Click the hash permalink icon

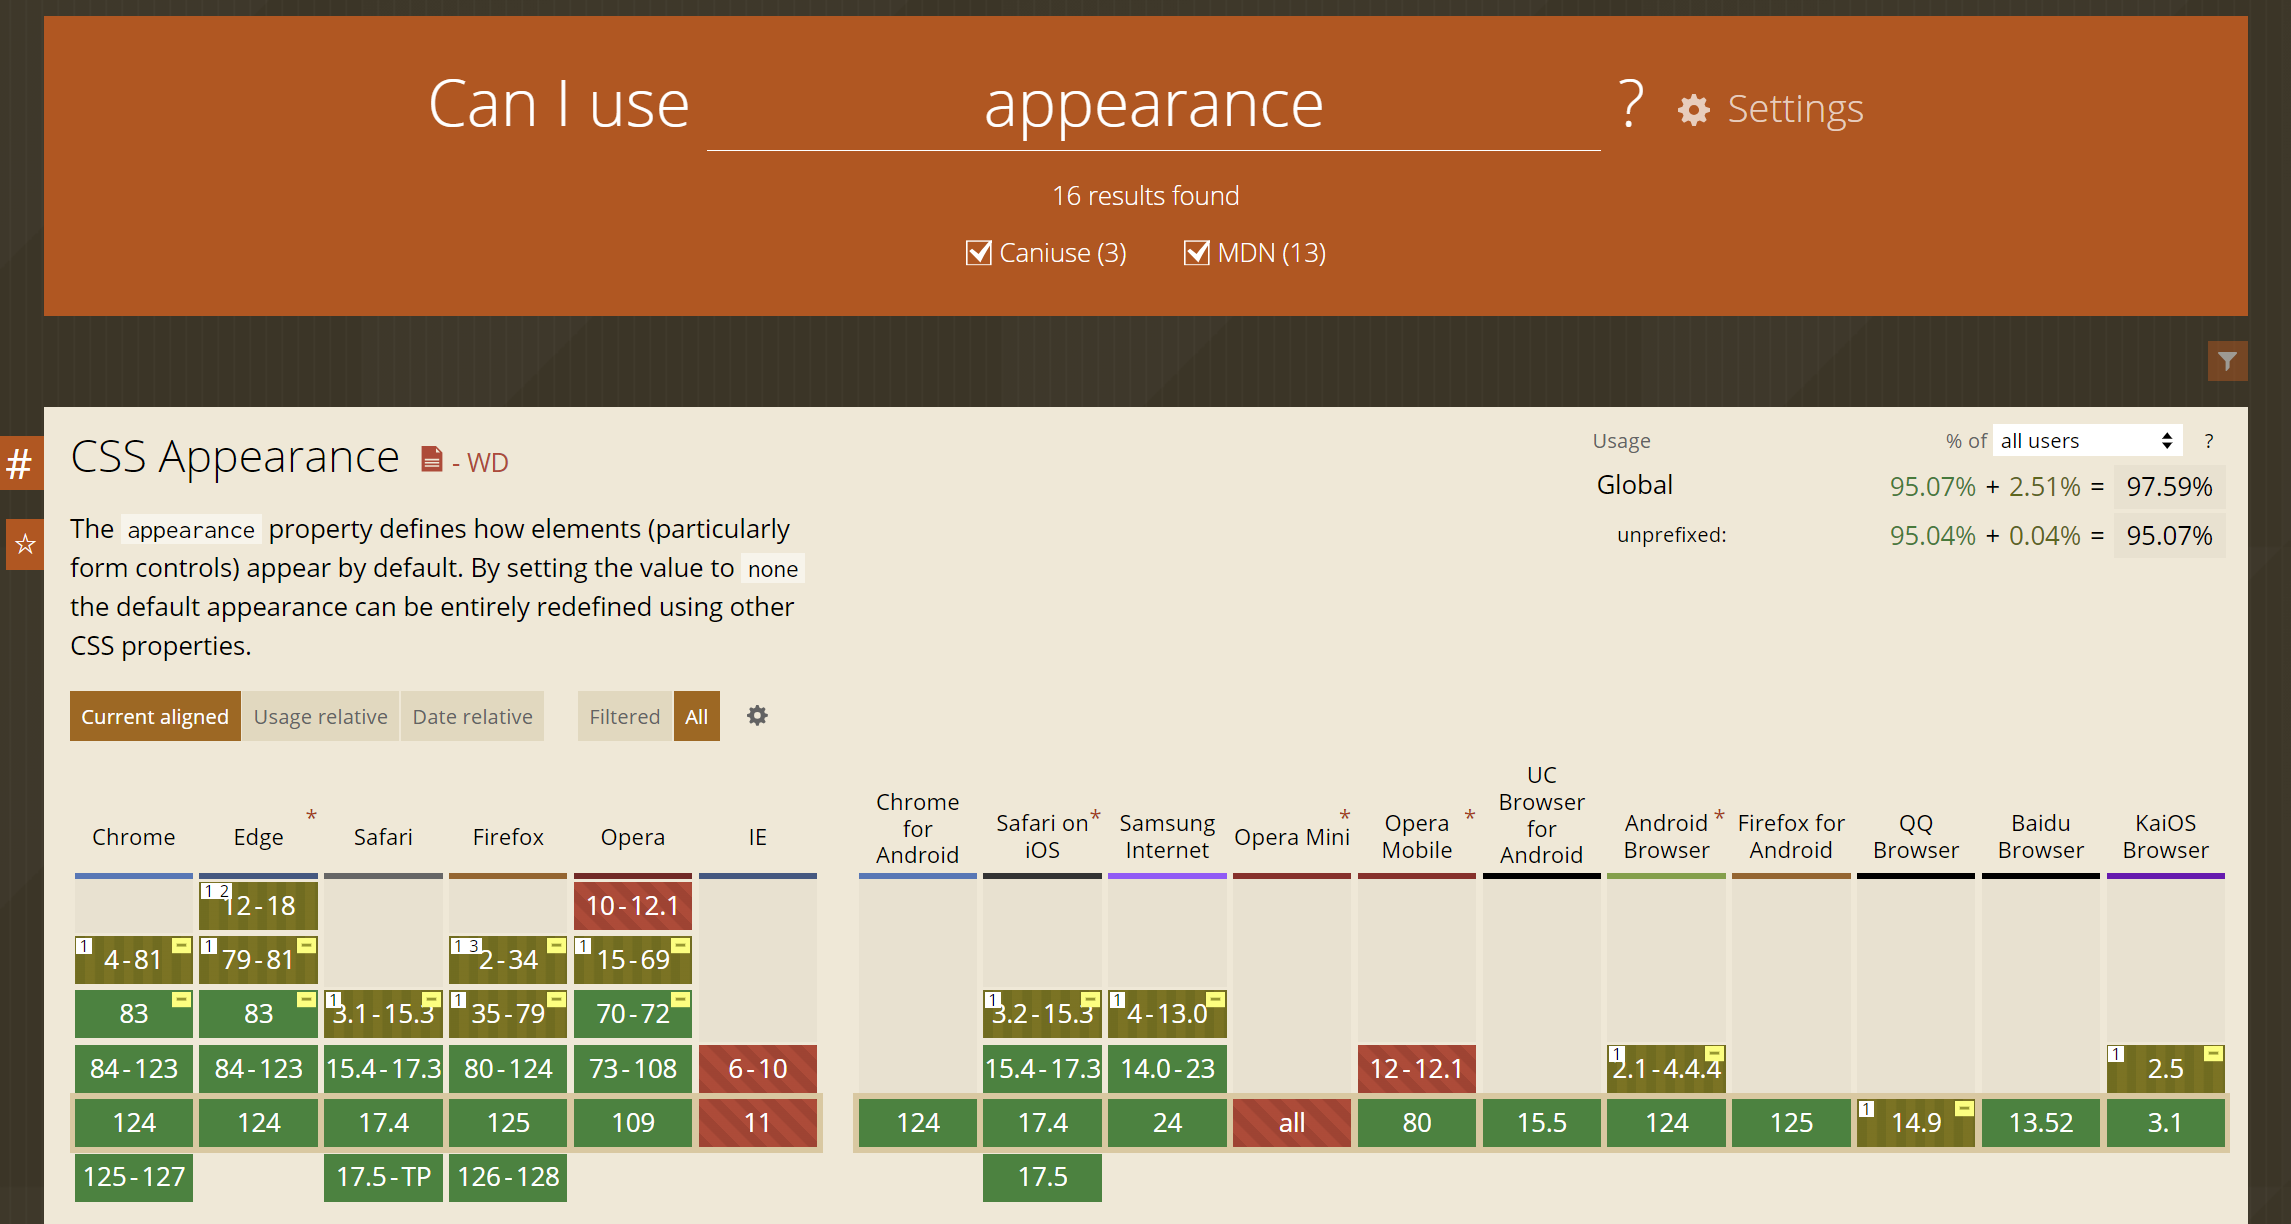20,464
